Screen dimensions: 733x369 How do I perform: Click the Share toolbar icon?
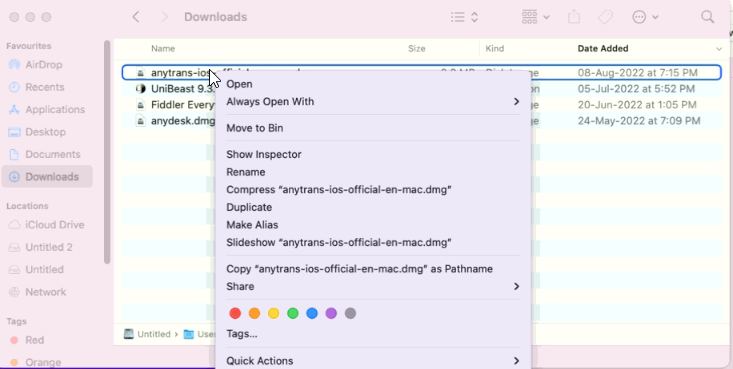[x=574, y=17]
